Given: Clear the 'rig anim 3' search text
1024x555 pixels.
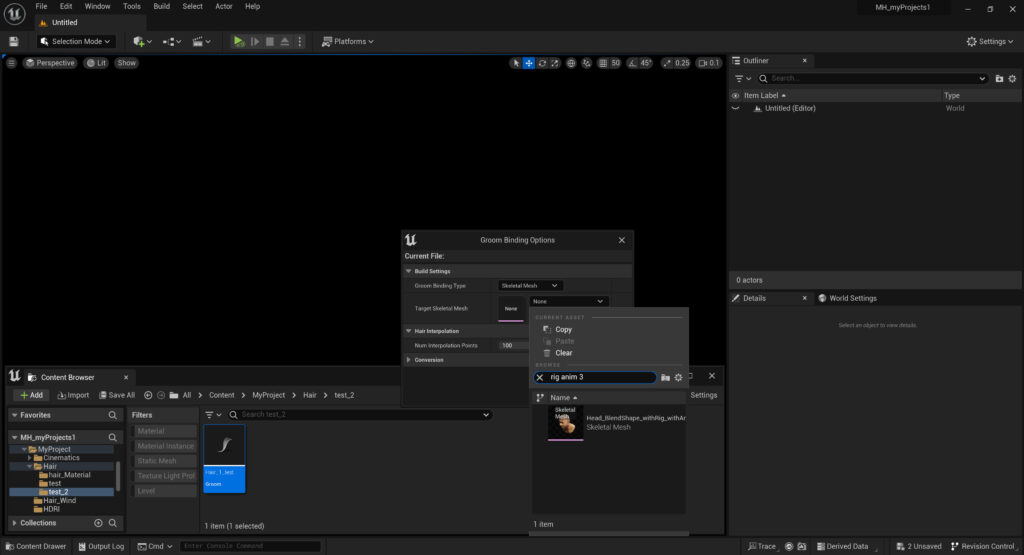Looking at the screenshot, I should (540, 377).
